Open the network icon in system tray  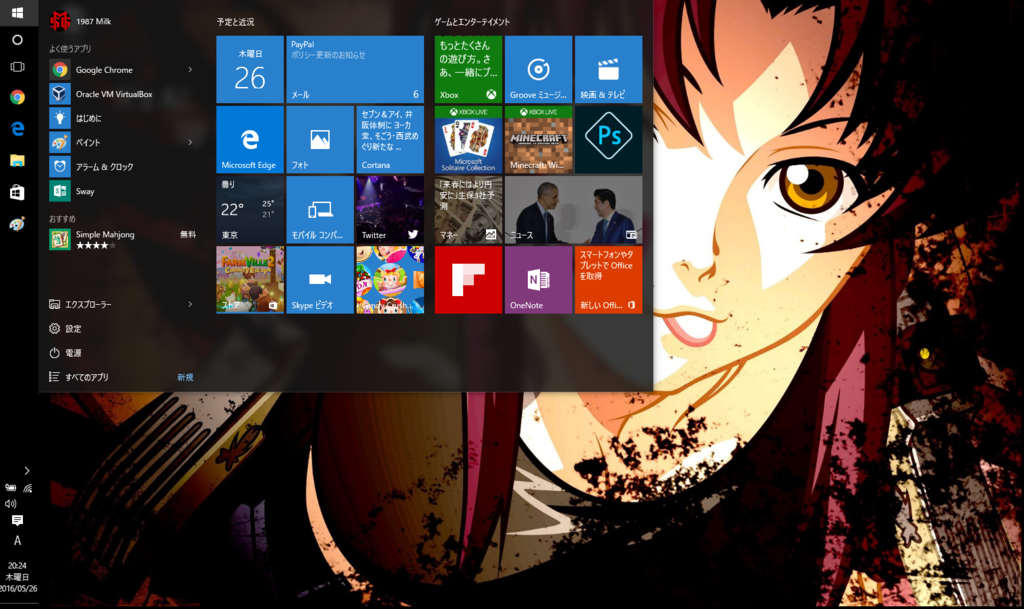pos(27,488)
